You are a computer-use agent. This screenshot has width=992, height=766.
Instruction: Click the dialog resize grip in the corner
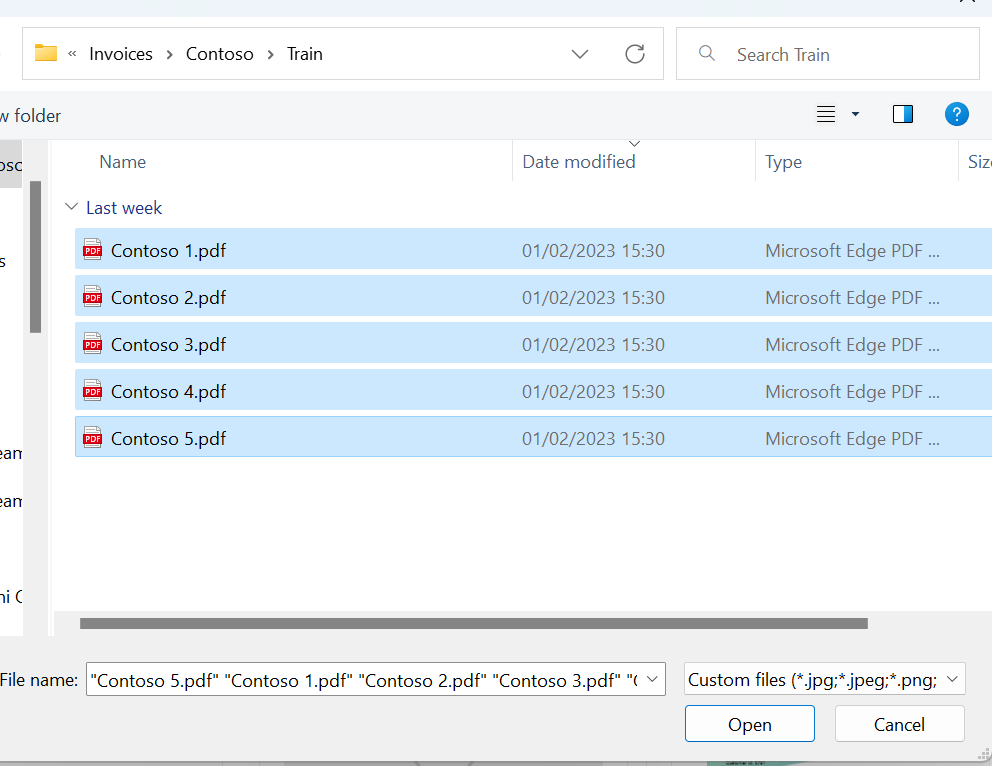point(984,753)
